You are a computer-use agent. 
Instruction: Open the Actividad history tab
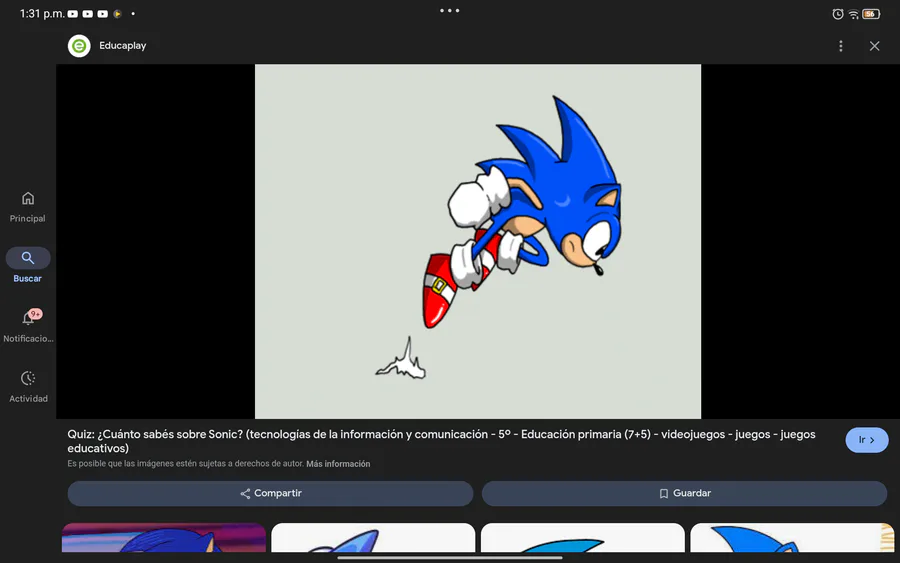[28, 386]
